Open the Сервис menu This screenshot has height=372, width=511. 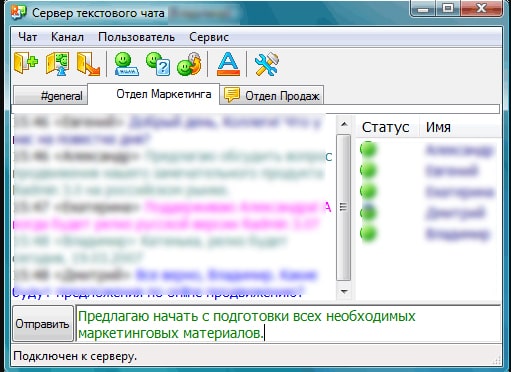[209, 37]
